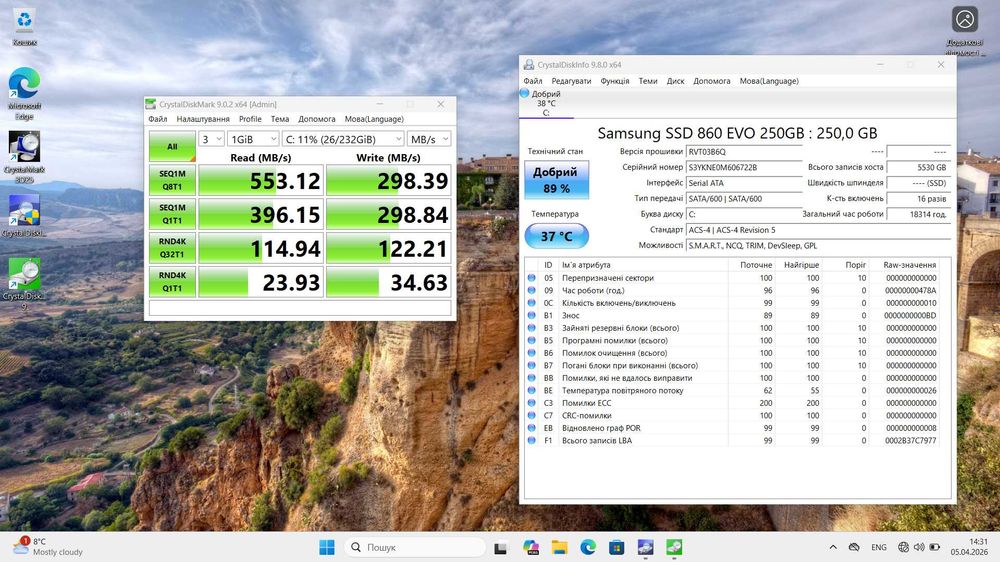Click the volume speaker tray icon
This screenshot has height=562, width=1000.
pos(919,547)
